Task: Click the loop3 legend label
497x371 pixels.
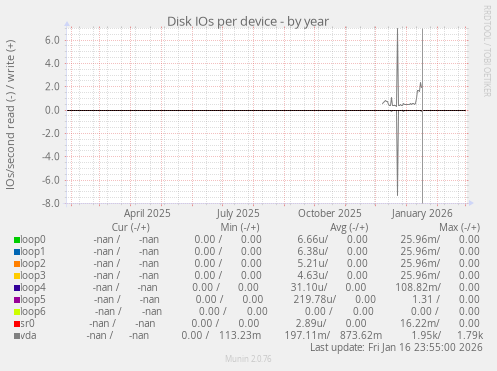Action: pos(33,275)
